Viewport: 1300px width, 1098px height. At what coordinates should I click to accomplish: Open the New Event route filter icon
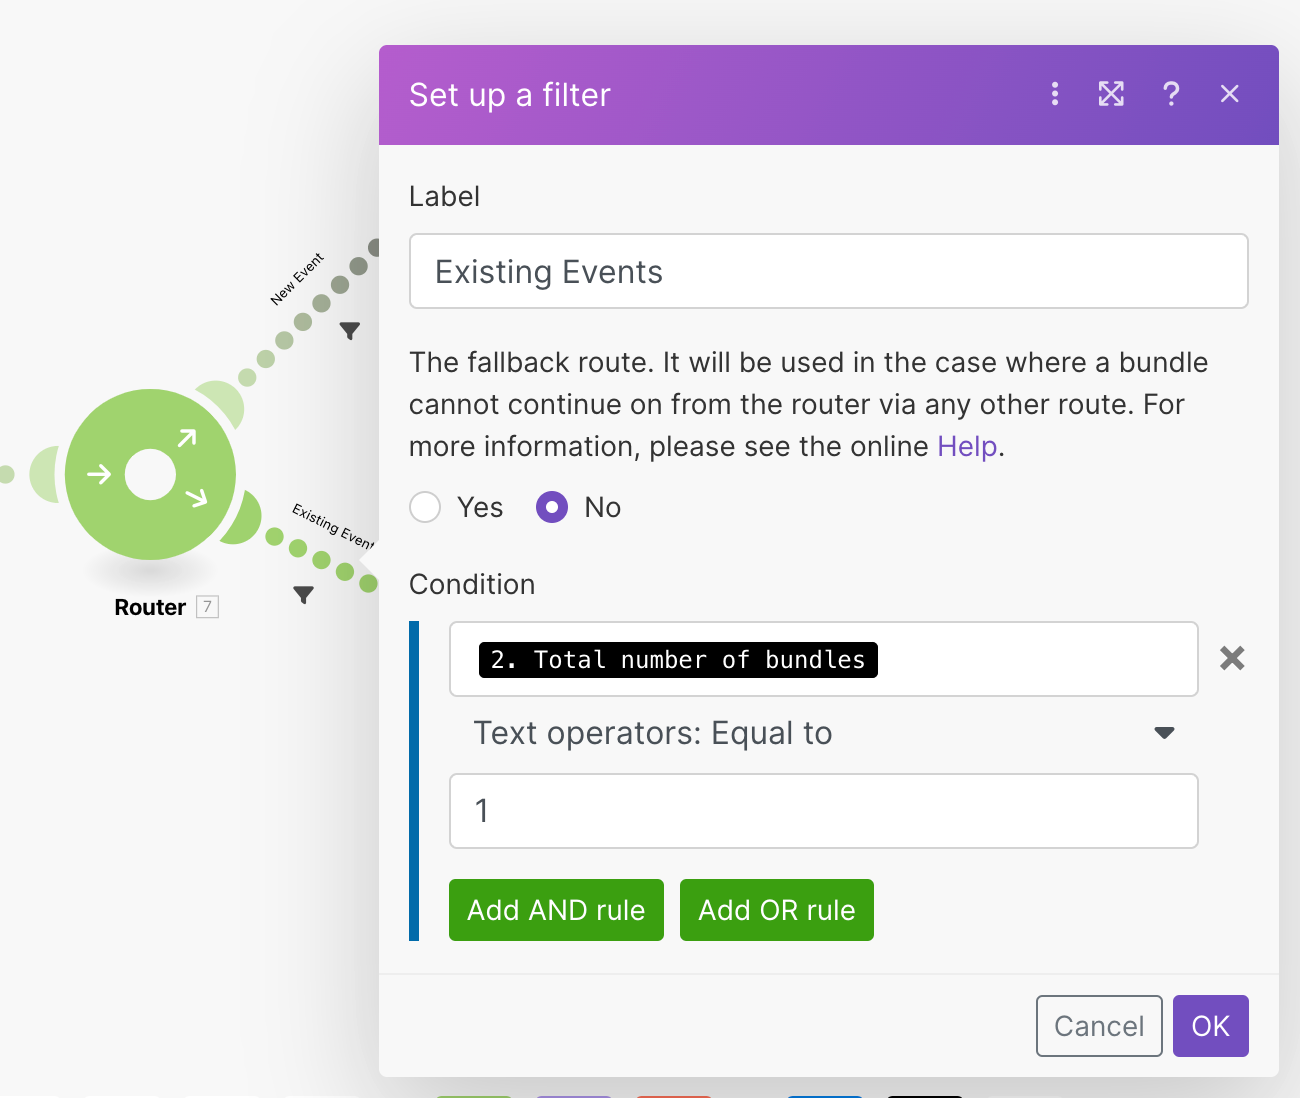coord(350,330)
